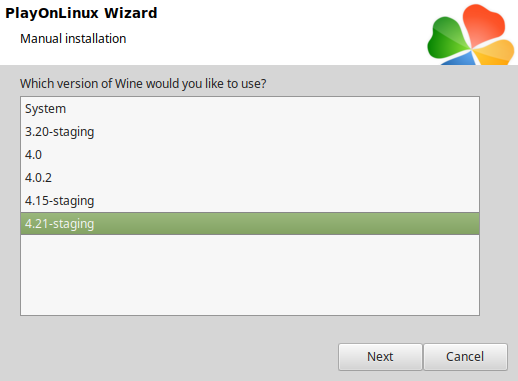518x381 pixels.
Task: Click the blue petal of the logo
Action: 460,60
